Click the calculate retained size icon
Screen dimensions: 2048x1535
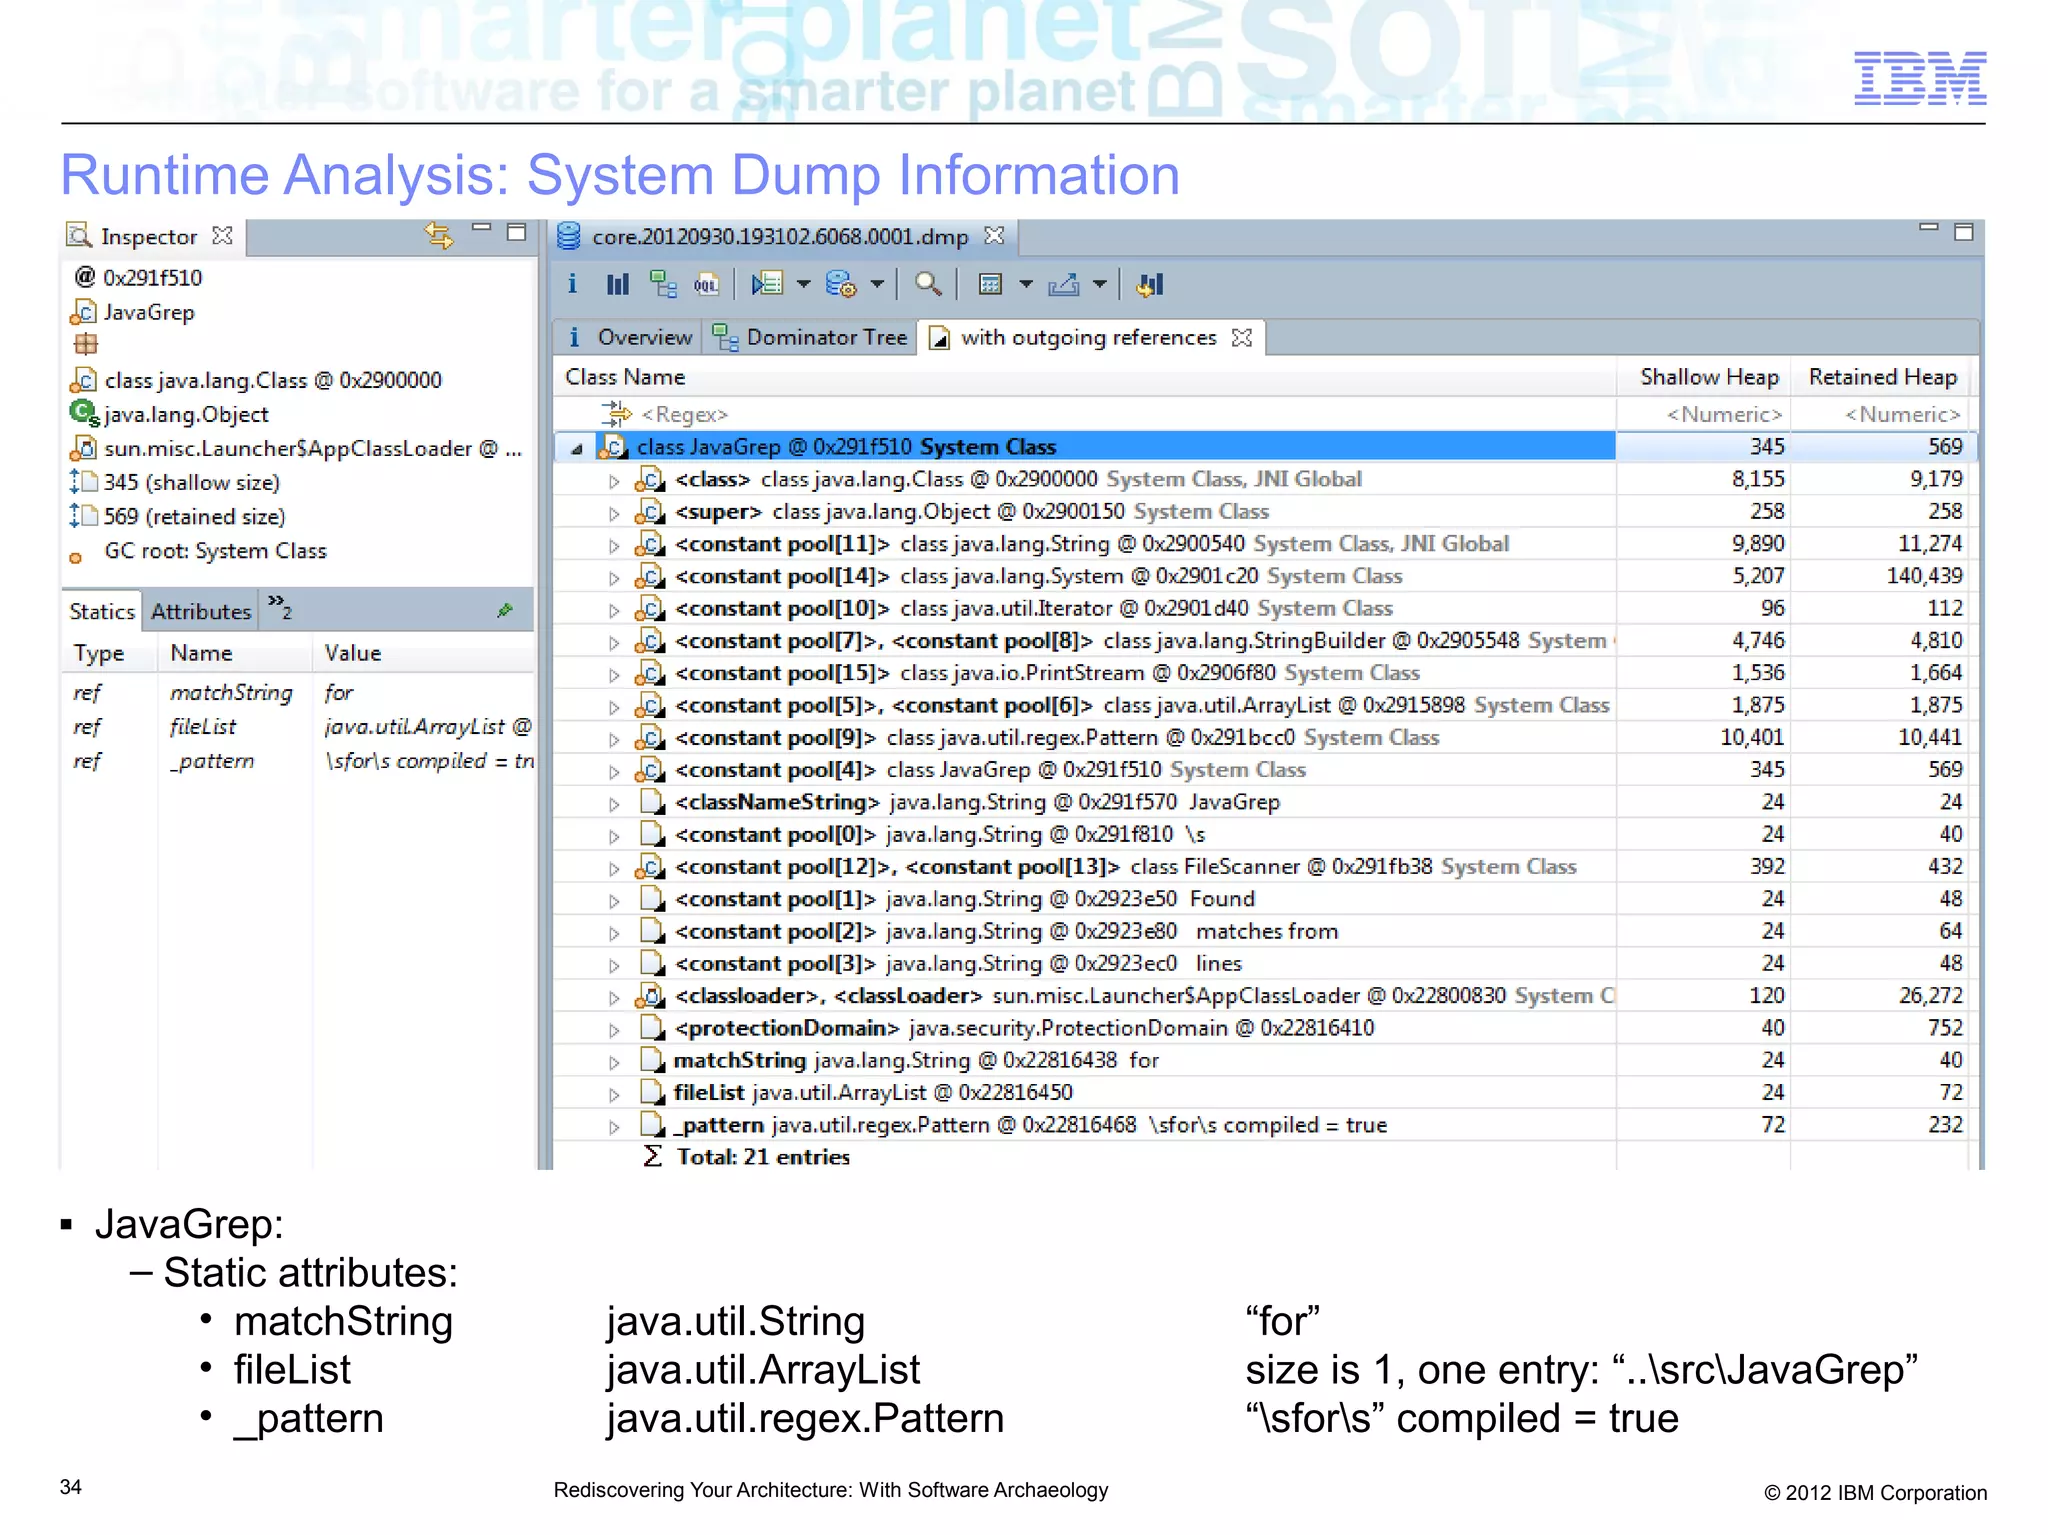coord(990,285)
